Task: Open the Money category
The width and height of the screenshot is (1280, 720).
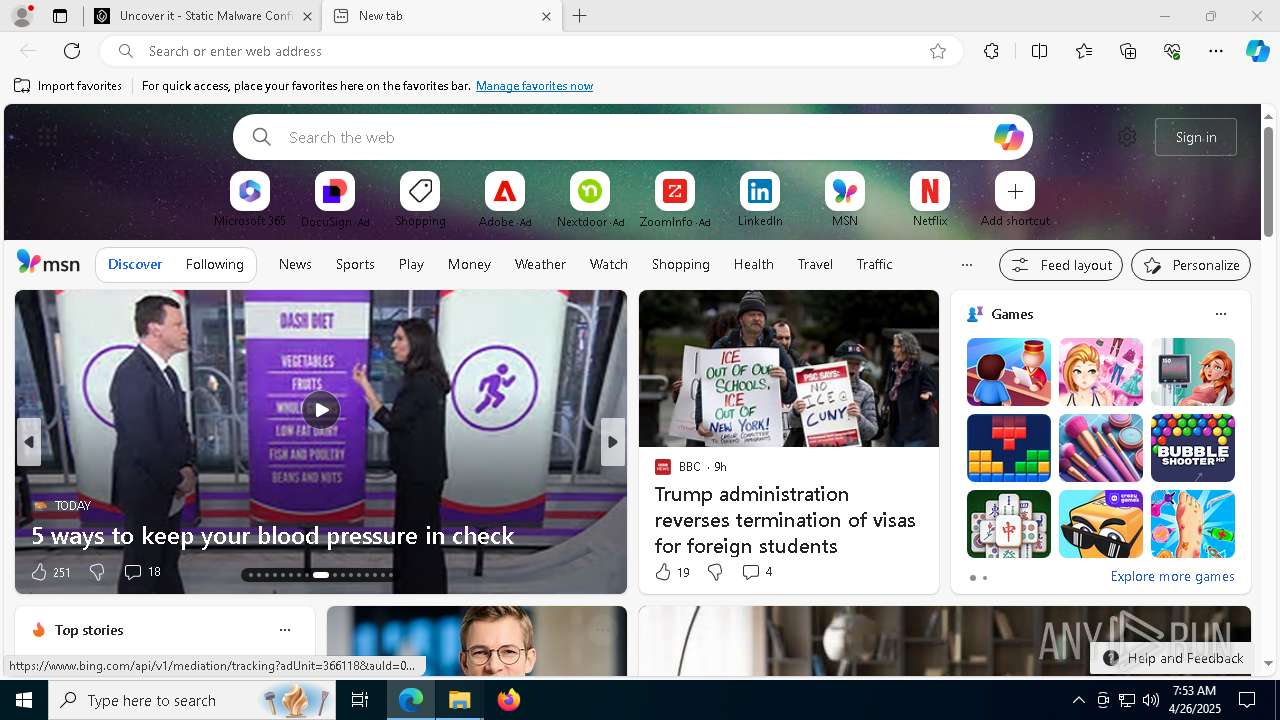Action: point(469,265)
